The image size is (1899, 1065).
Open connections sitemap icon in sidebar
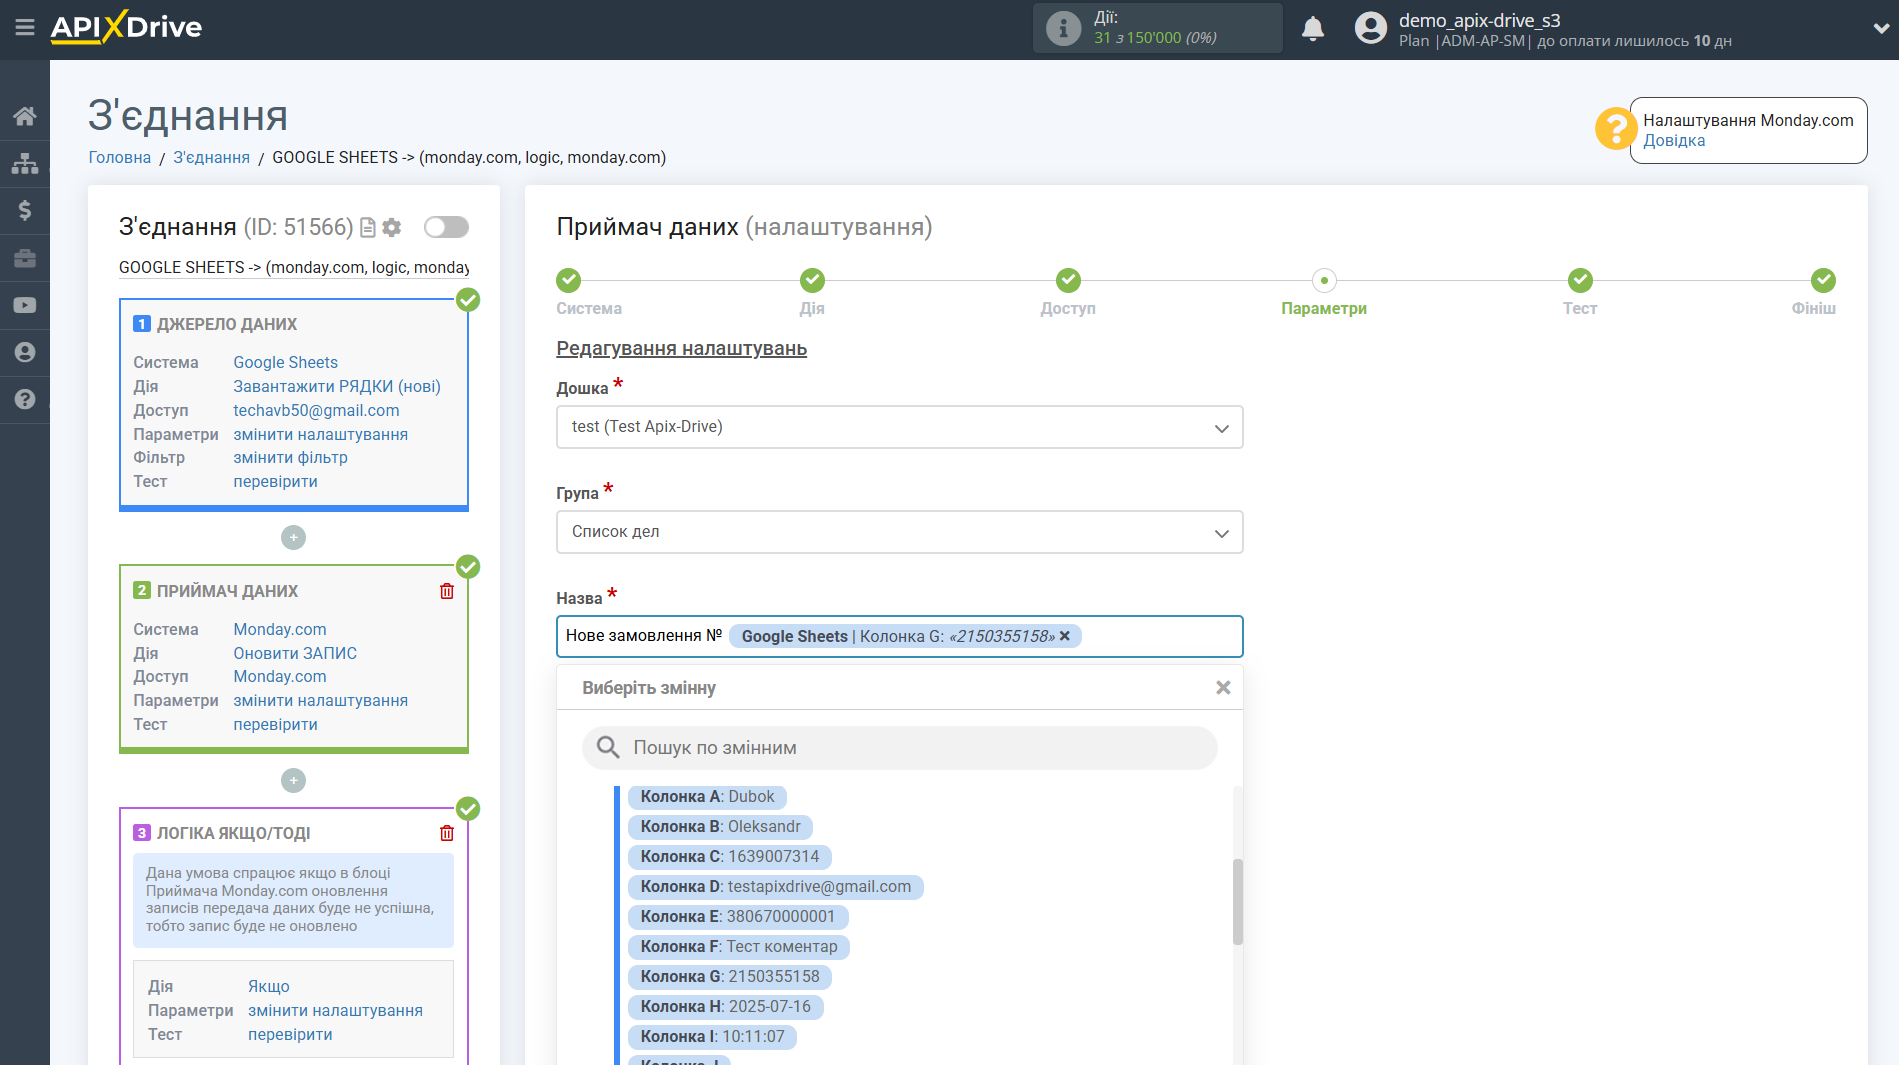pyautogui.click(x=25, y=163)
